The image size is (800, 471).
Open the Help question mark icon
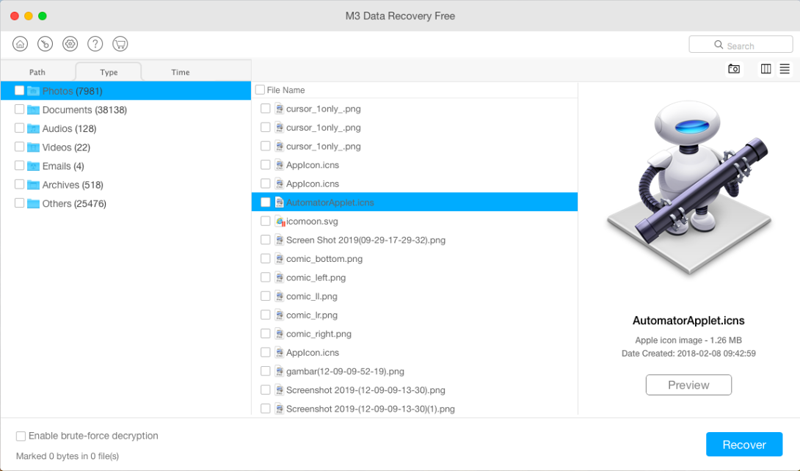[95, 44]
